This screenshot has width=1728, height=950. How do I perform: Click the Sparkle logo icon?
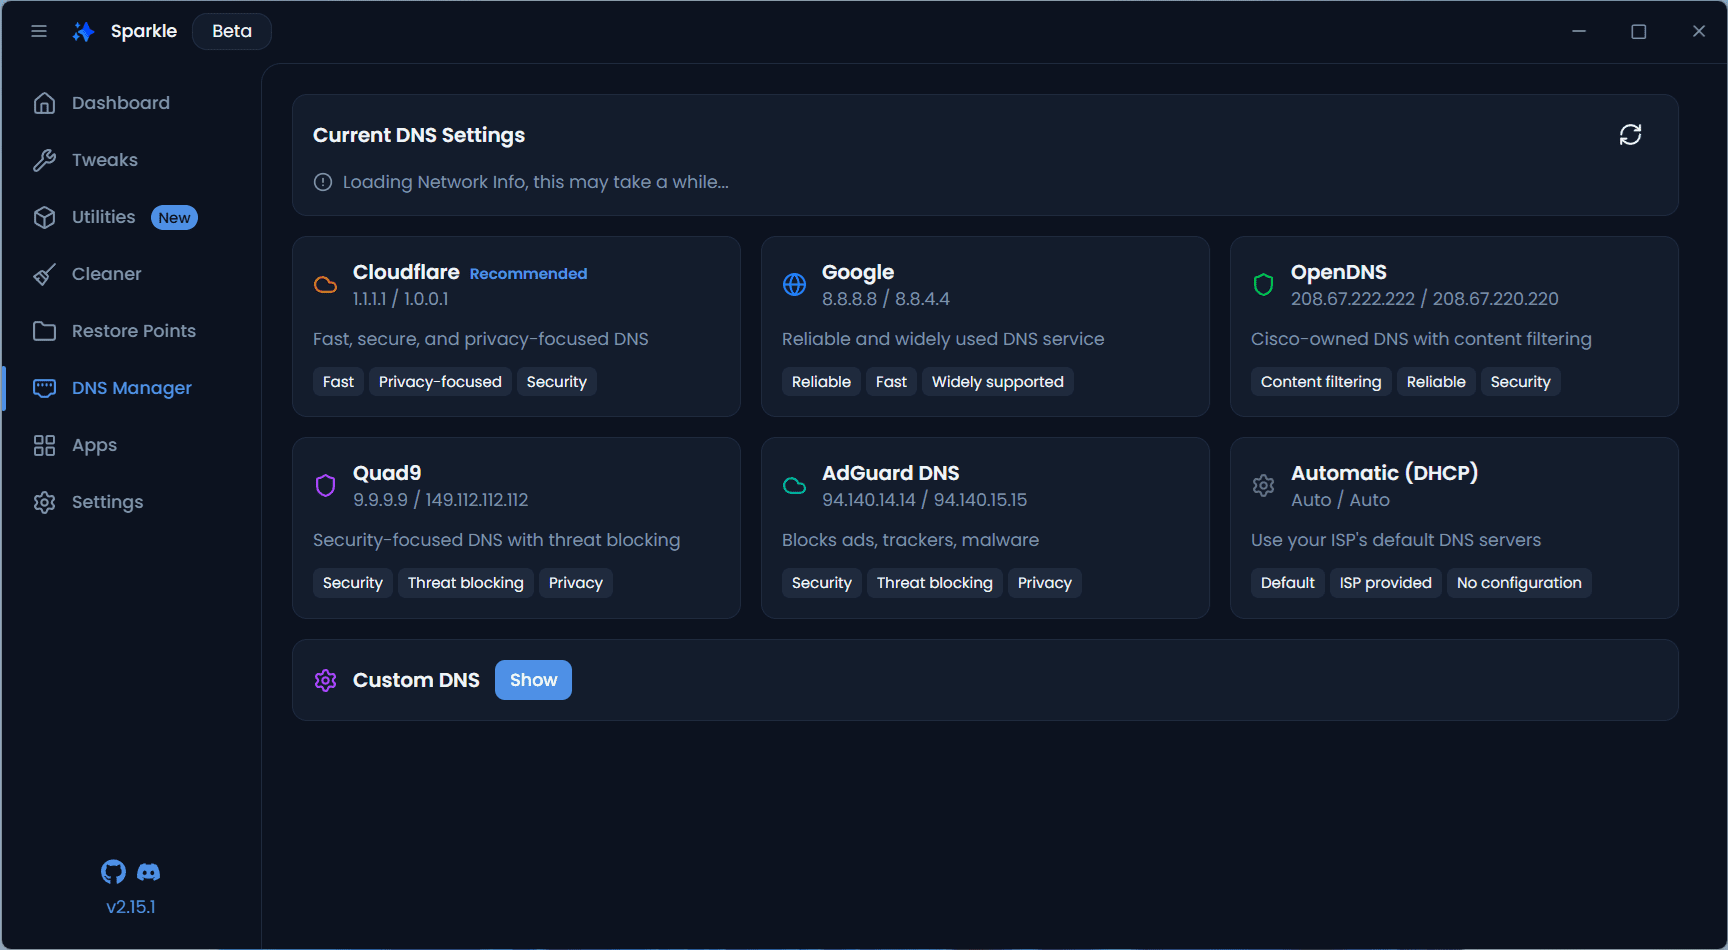coord(84,31)
